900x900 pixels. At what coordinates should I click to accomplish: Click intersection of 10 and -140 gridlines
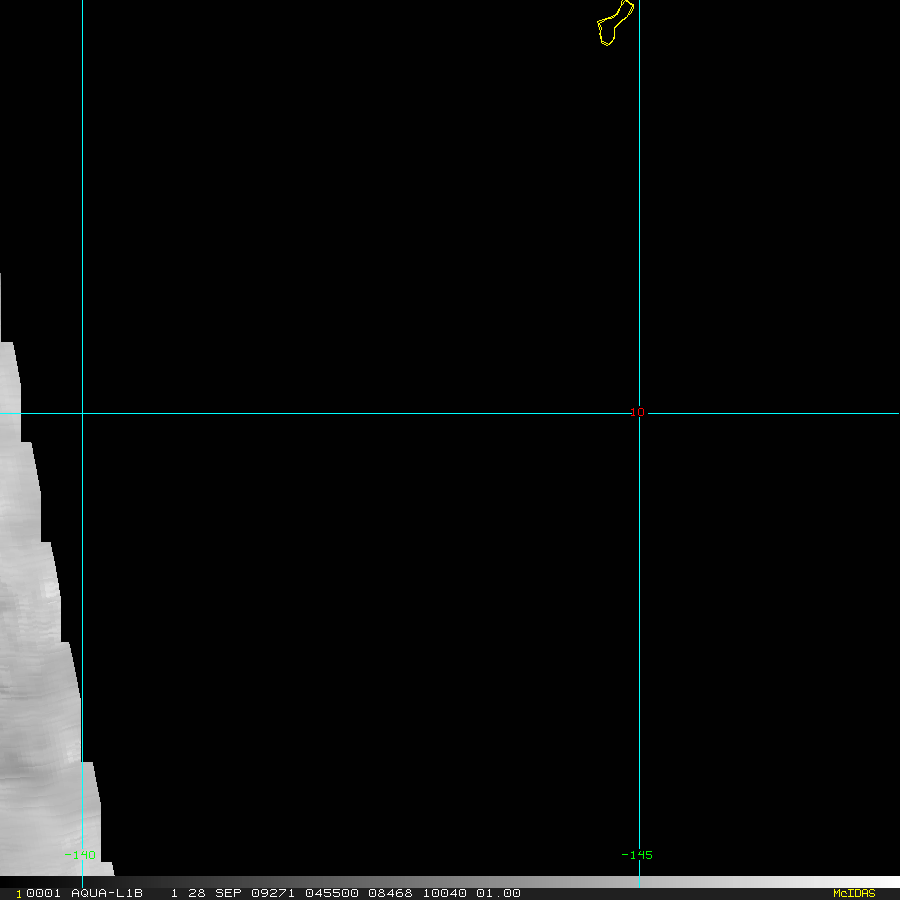coord(83,413)
